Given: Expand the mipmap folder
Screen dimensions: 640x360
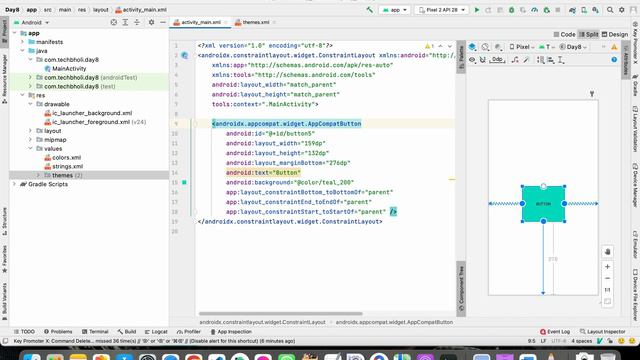Looking at the screenshot, I should (30, 140).
